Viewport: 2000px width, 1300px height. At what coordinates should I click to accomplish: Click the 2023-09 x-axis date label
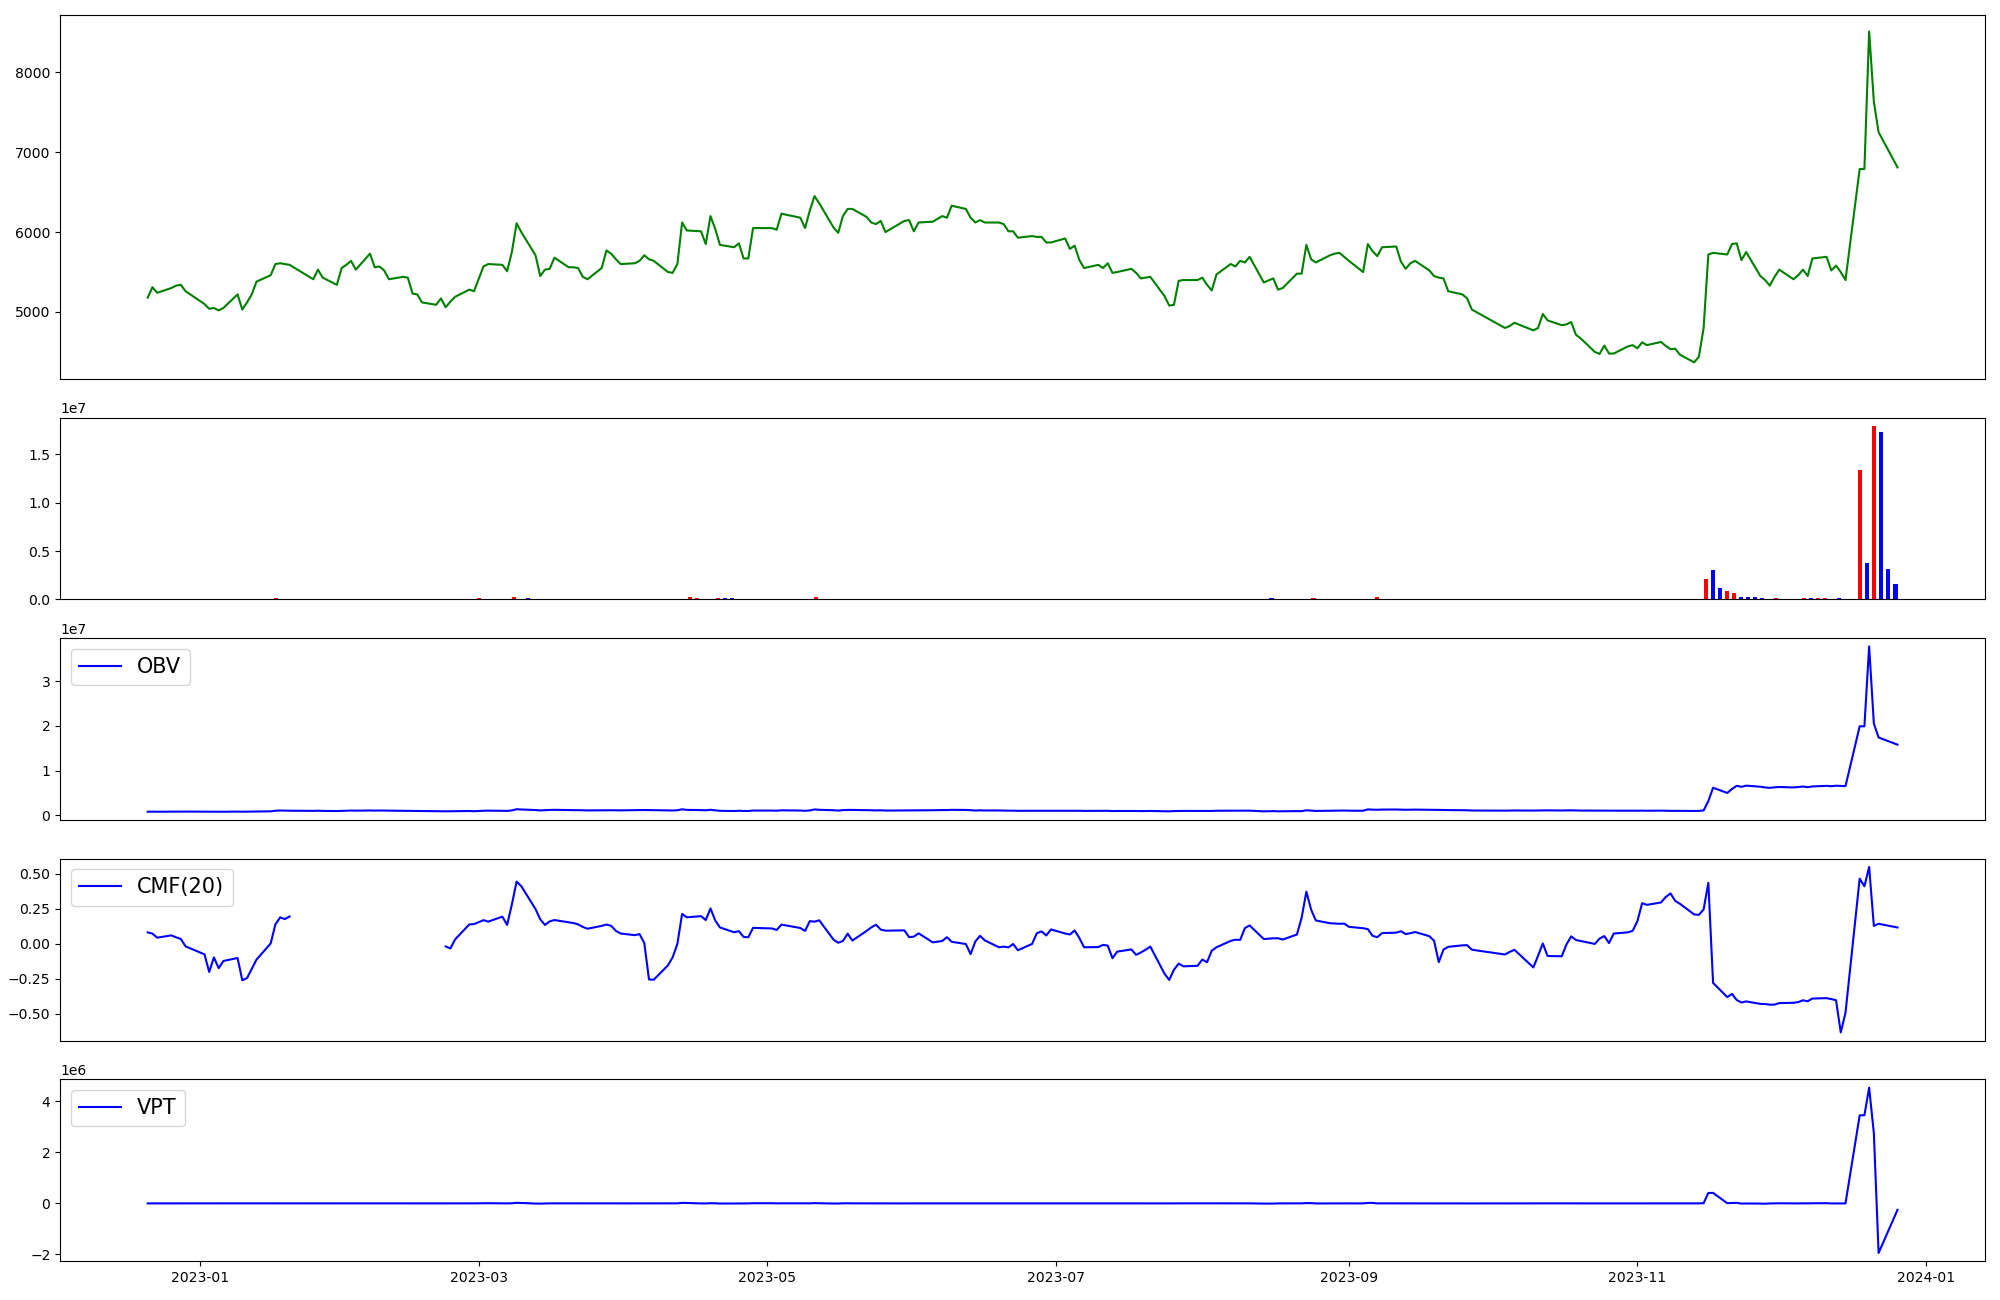click(x=1349, y=1277)
